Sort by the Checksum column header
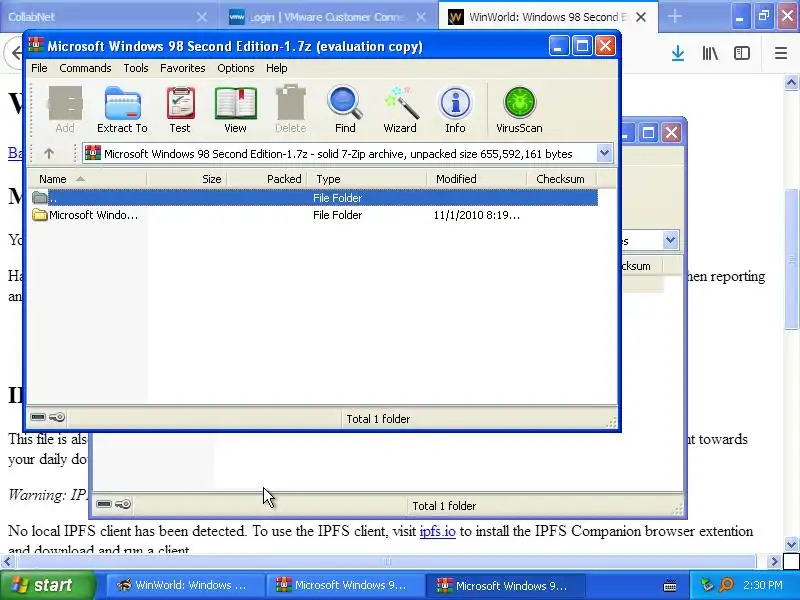 [x=562, y=179]
